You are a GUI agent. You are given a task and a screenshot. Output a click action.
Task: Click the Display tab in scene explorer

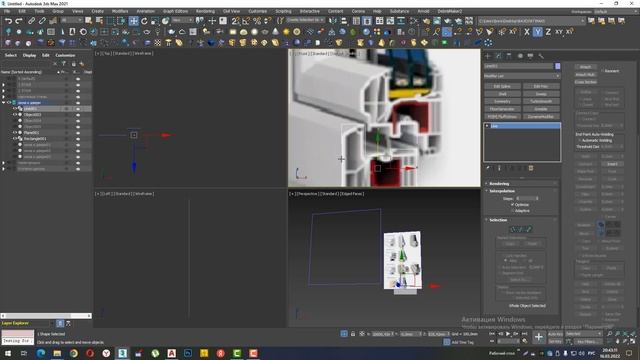pos(29,56)
